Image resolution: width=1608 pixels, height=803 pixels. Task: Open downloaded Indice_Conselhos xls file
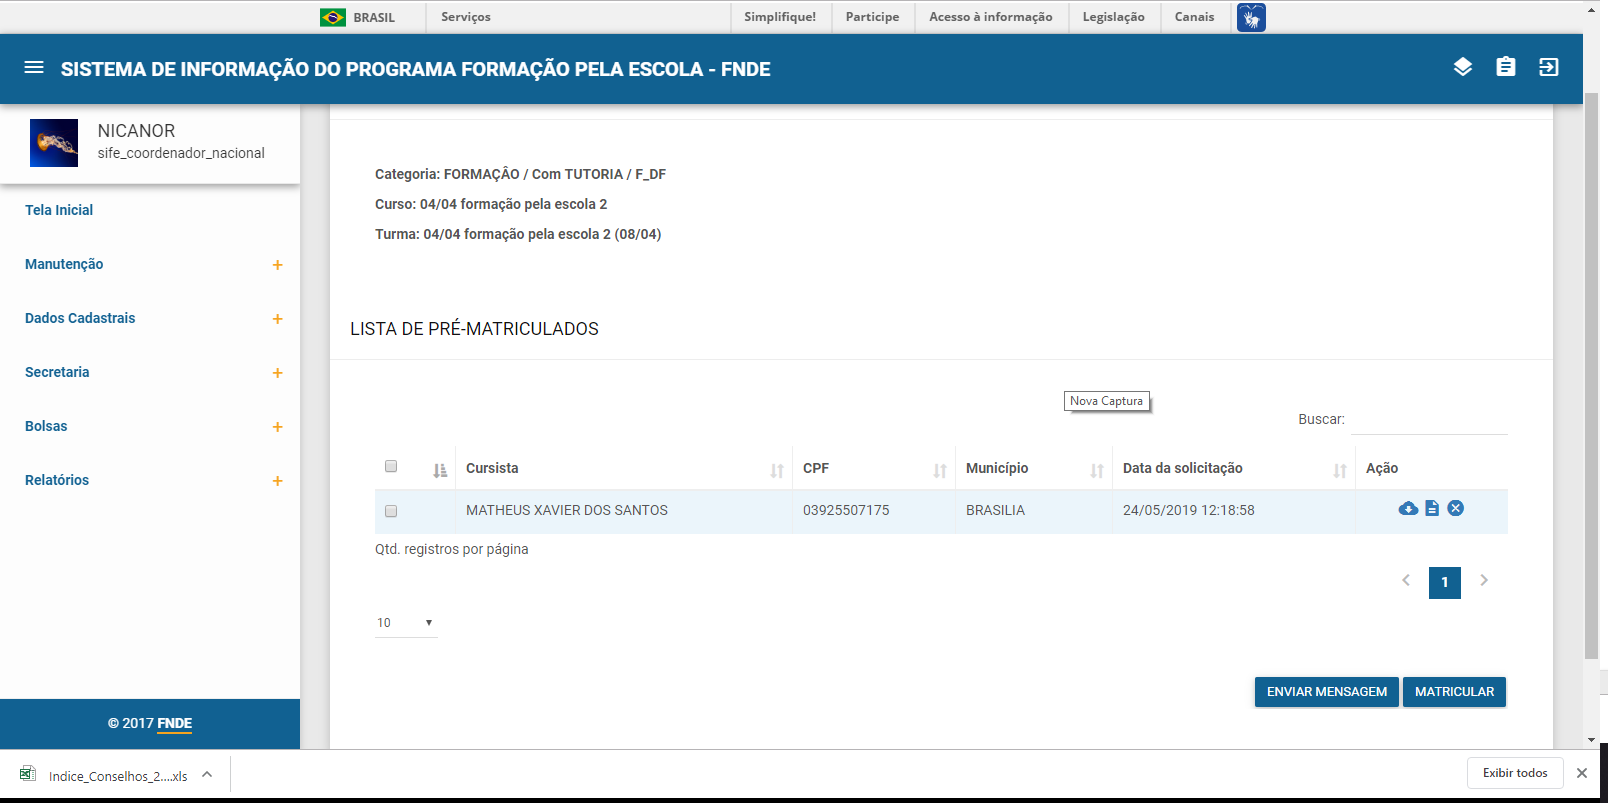tap(118, 776)
